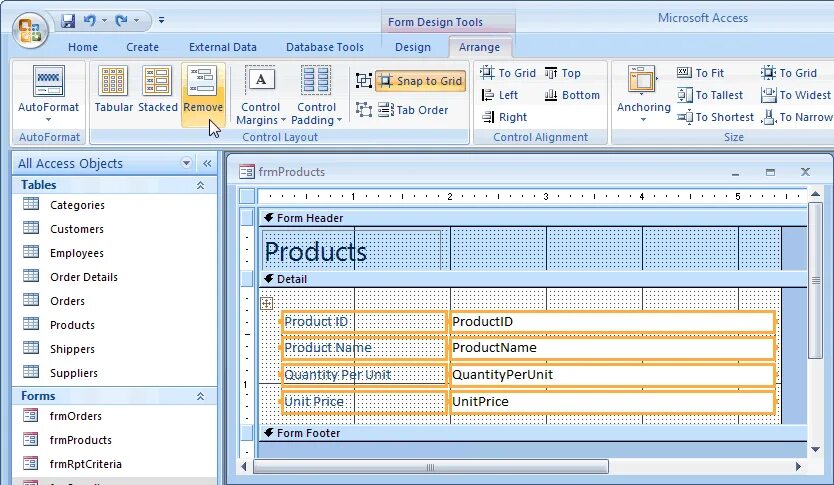Viewport: 834px width, 485px height.
Task: Open the Create ribbon tab
Action: pos(142,47)
